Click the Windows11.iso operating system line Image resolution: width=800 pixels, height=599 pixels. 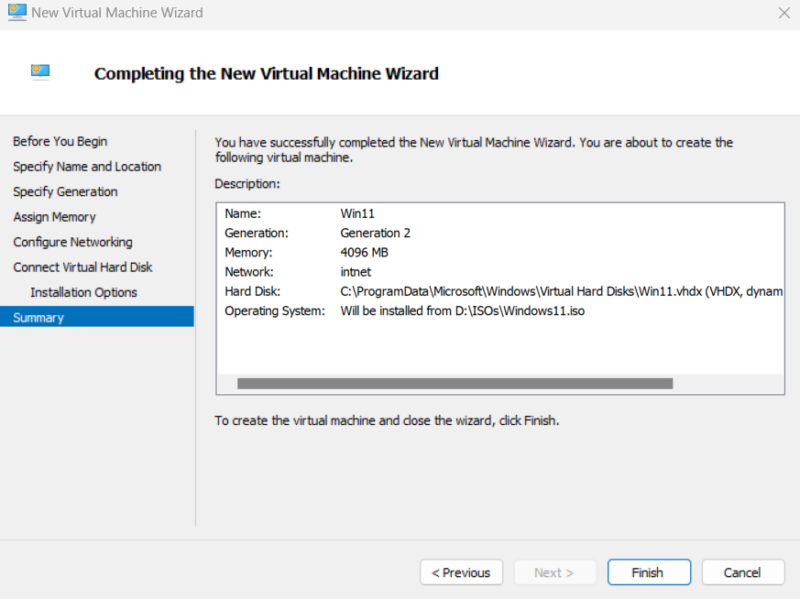(x=462, y=311)
